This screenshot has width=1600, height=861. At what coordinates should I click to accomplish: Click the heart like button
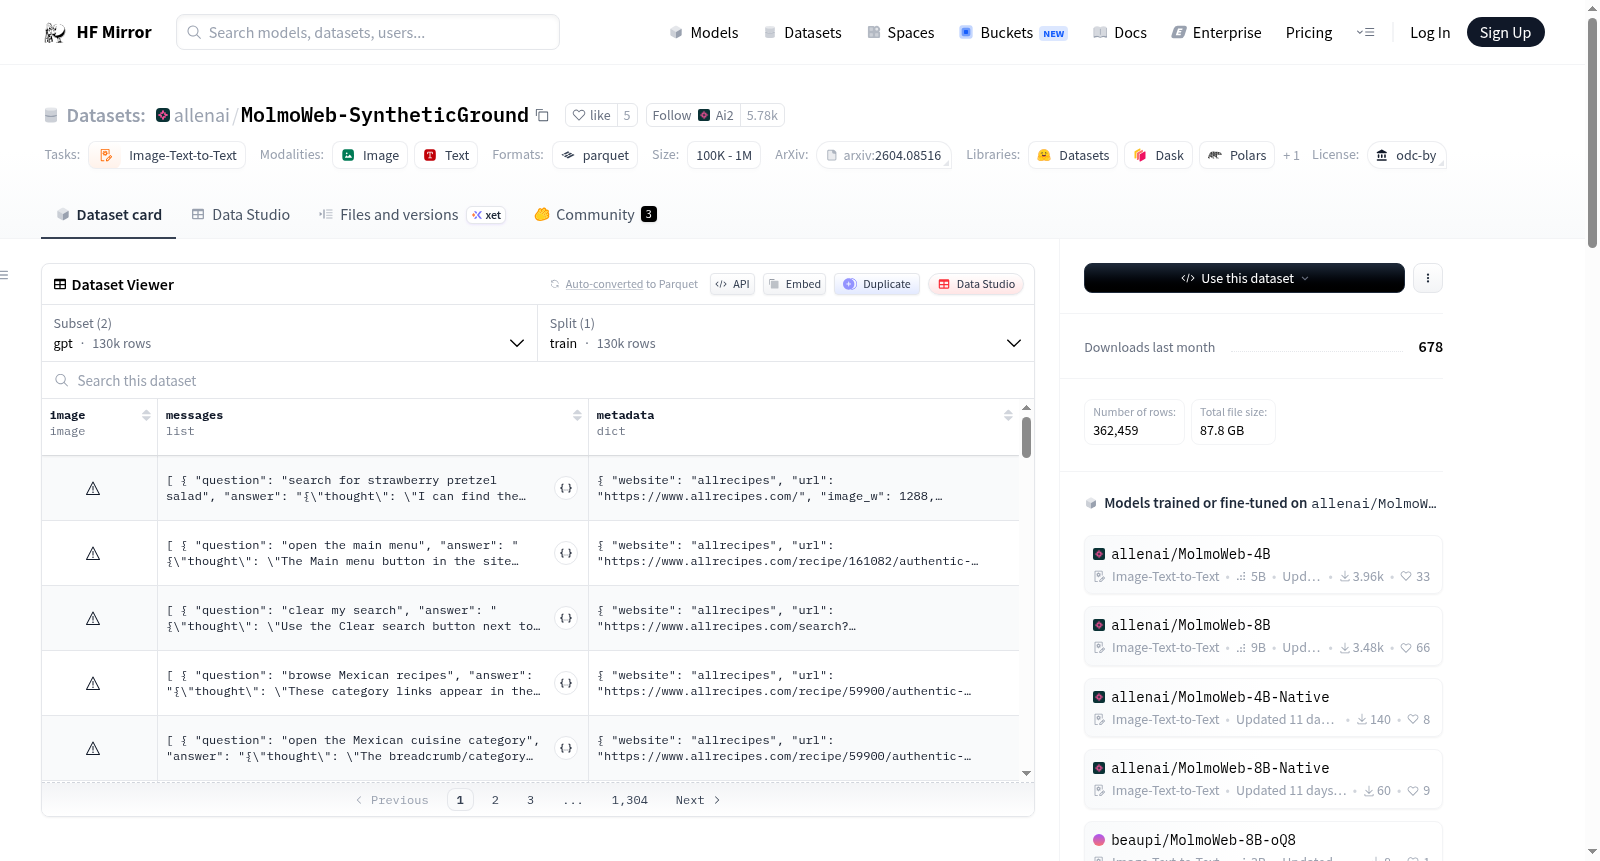tap(591, 115)
